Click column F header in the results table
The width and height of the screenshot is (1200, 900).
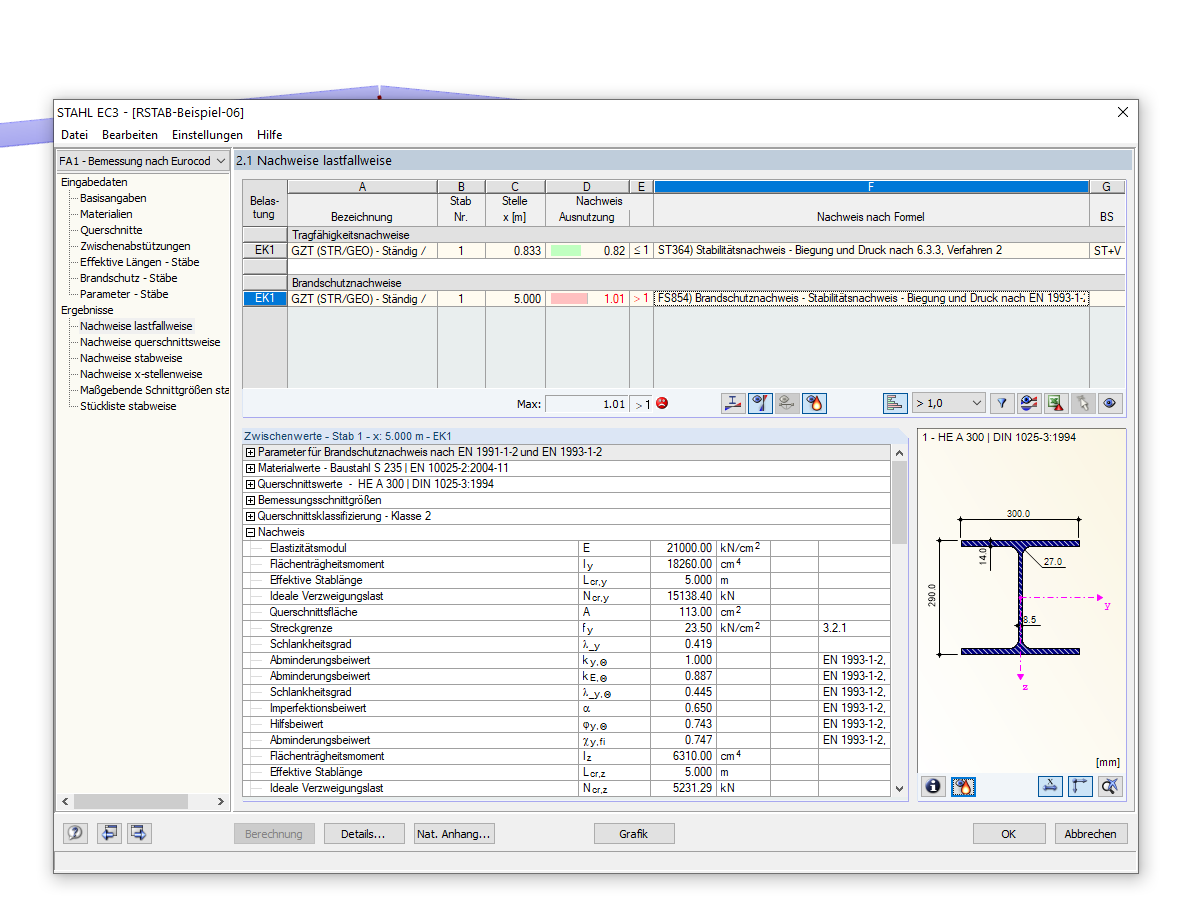point(871,186)
